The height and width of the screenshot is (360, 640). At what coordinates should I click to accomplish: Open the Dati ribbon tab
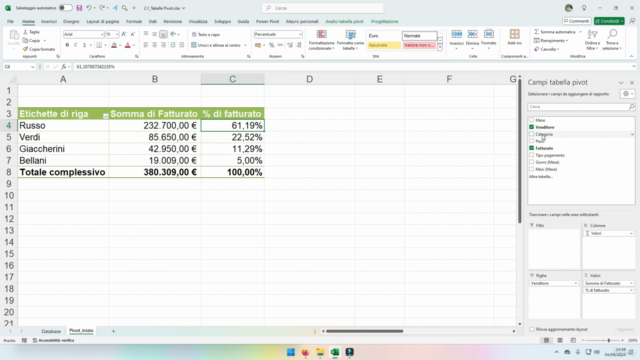[153, 21]
